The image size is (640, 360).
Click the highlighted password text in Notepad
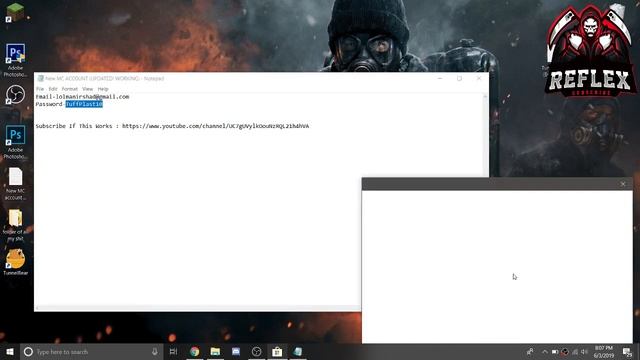pos(84,104)
